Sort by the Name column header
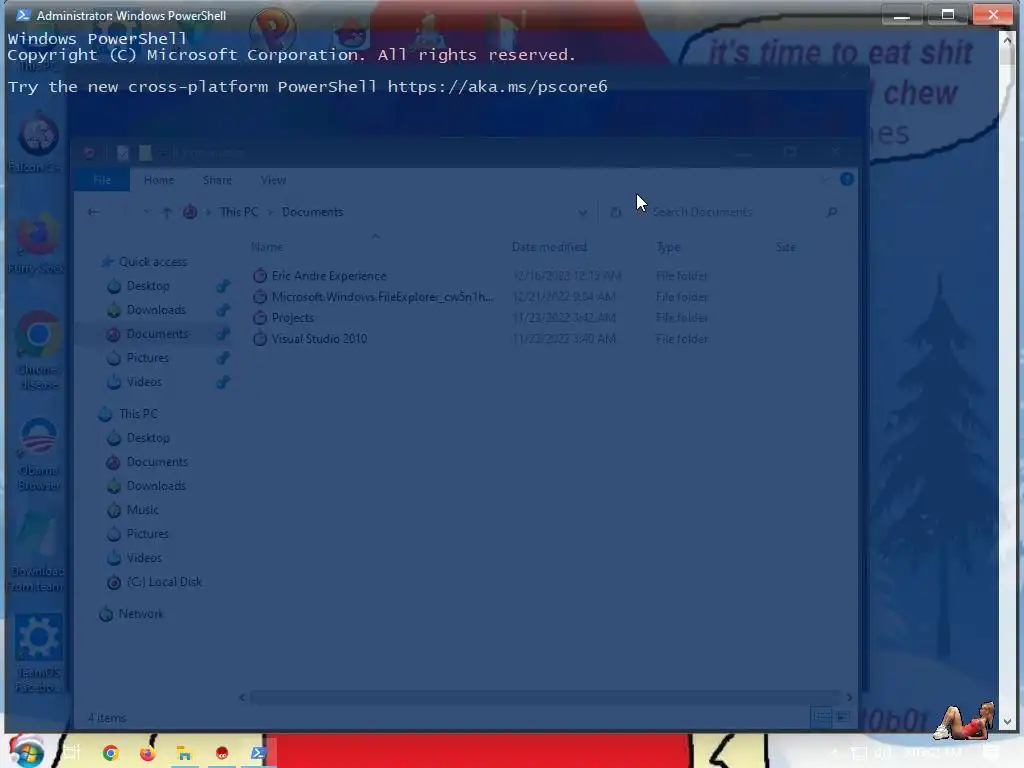The height and width of the screenshot is (768, 1024). pyautogui.click(x=267, y=247)
